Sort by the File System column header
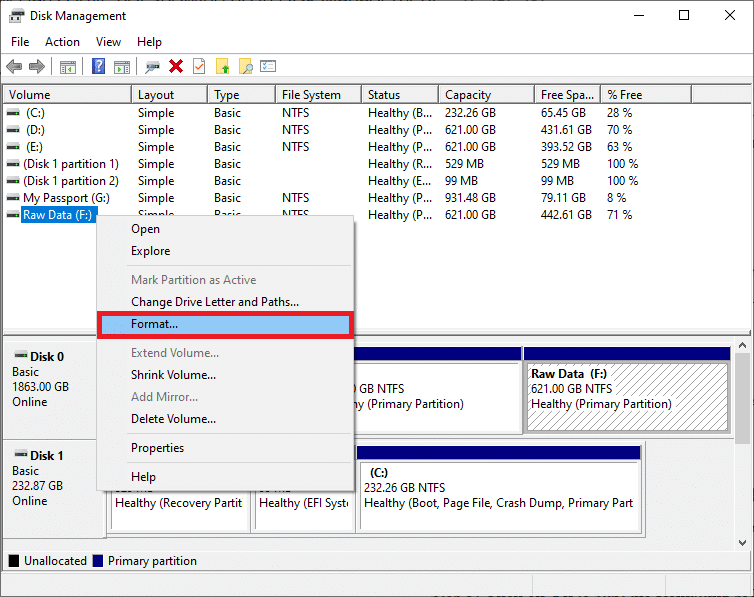The height and width of the screenshot is (597, 754). 311,95
